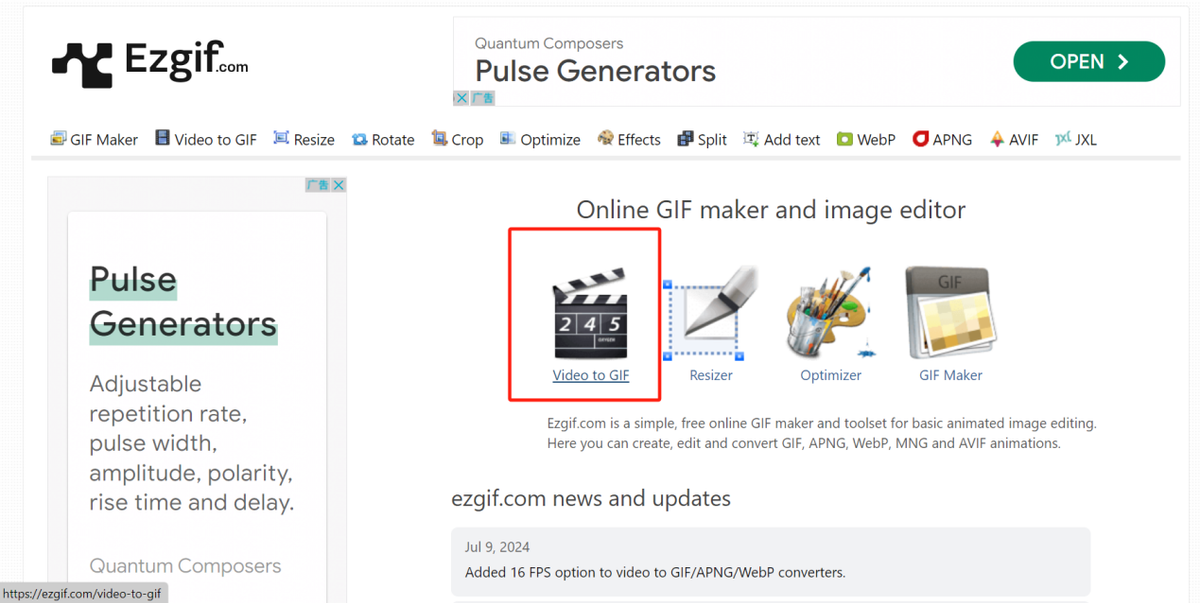The height and width of the screenshot is (603, 1200).
Task: Click the ad info icon on top banner
Action: coord(483,98)
